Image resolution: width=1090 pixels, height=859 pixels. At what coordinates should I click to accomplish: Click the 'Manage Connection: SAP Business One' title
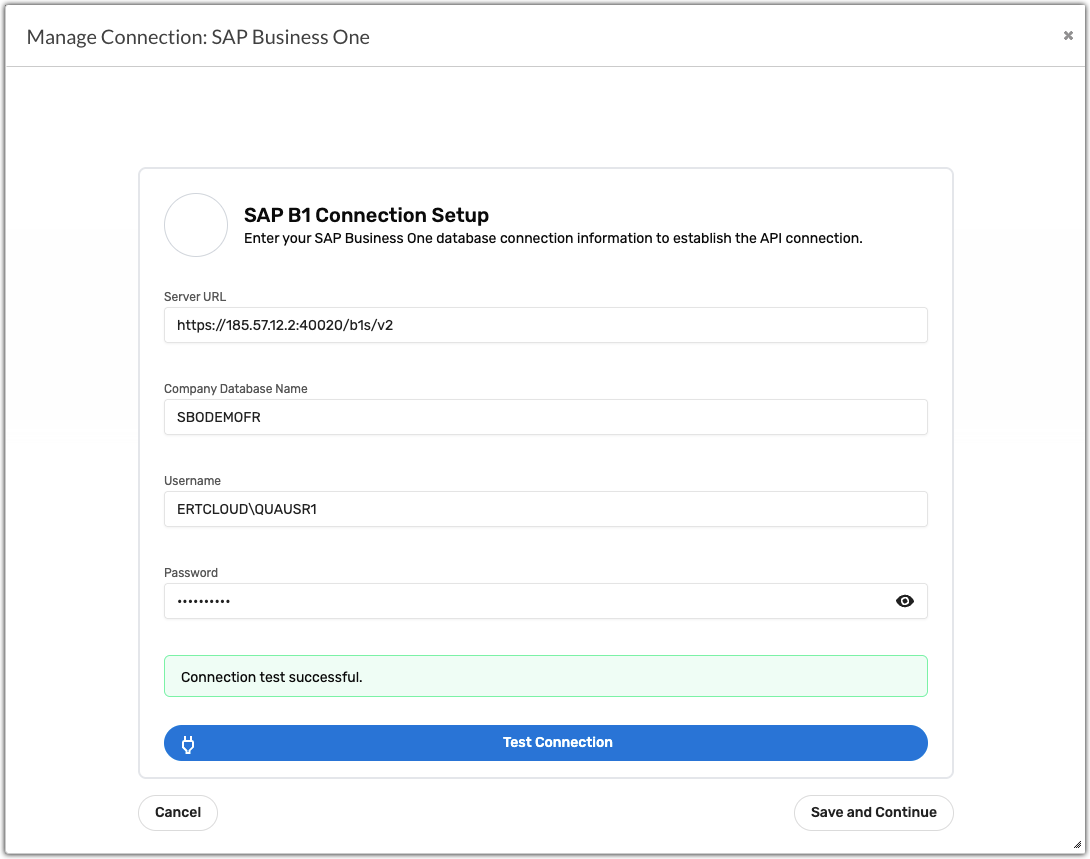pos(198,37)
